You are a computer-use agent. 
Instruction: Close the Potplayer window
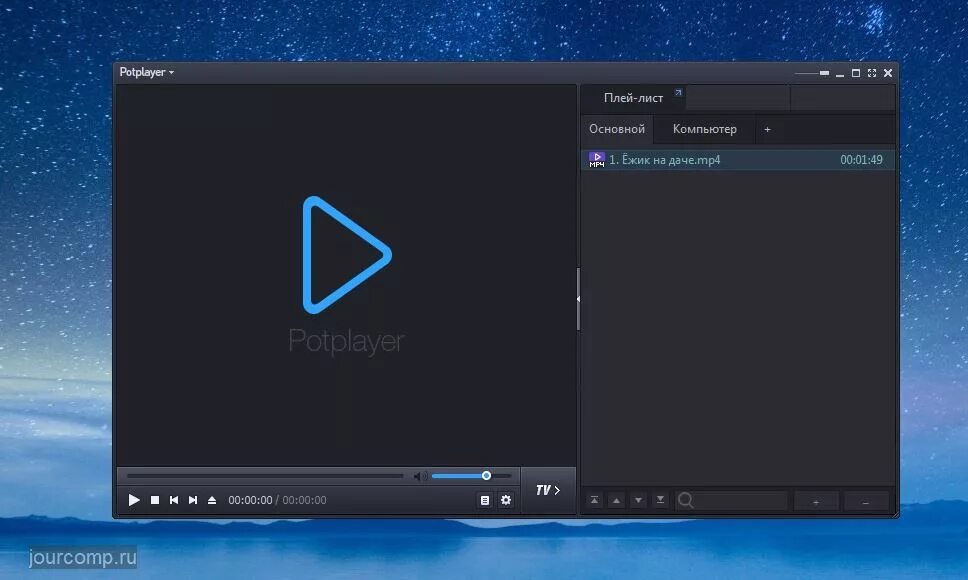click(888, 73)
